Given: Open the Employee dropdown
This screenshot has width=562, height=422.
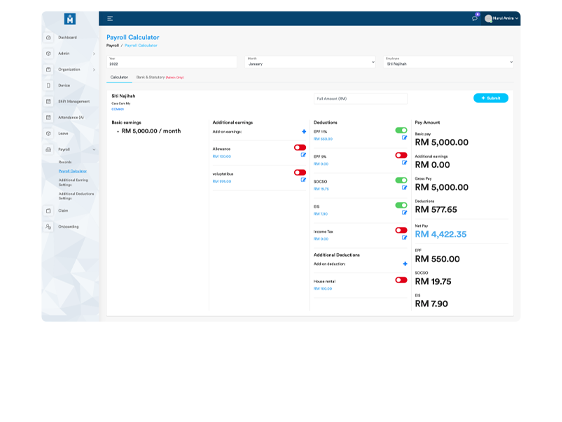Looking at the screenshot, I should 448,62.
